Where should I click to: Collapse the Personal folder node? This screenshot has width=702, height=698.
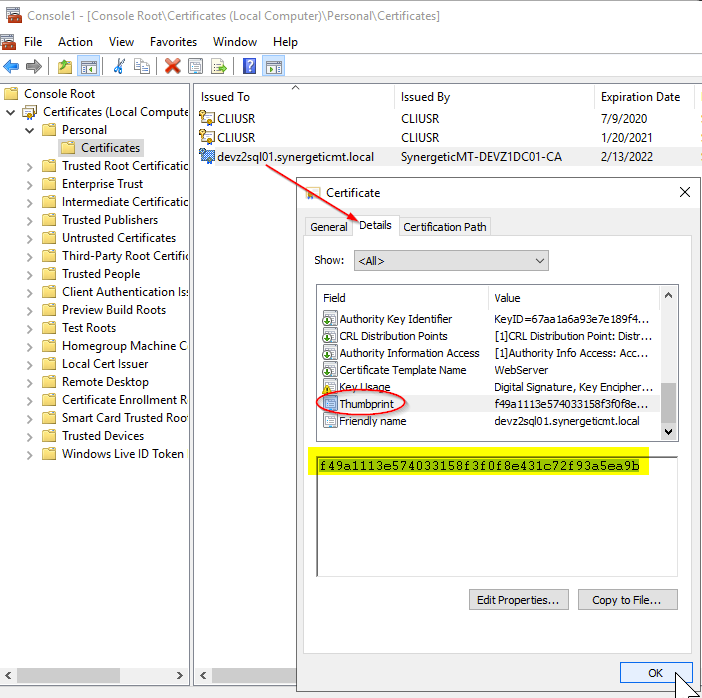(30, 130)
